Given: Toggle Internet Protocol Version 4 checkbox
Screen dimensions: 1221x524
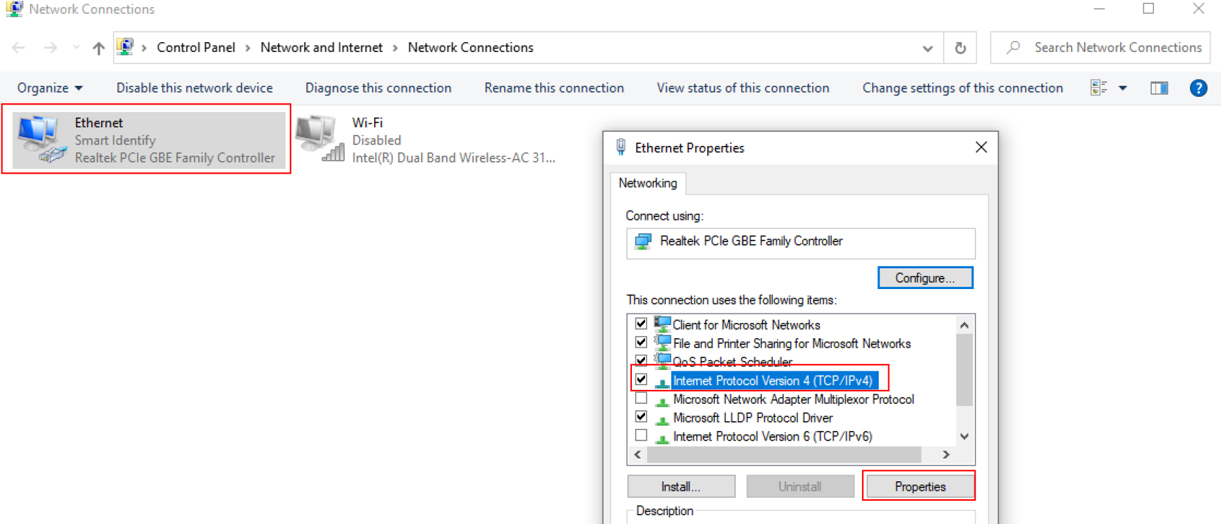Looking at the screenshot, I should click(641, 380).
